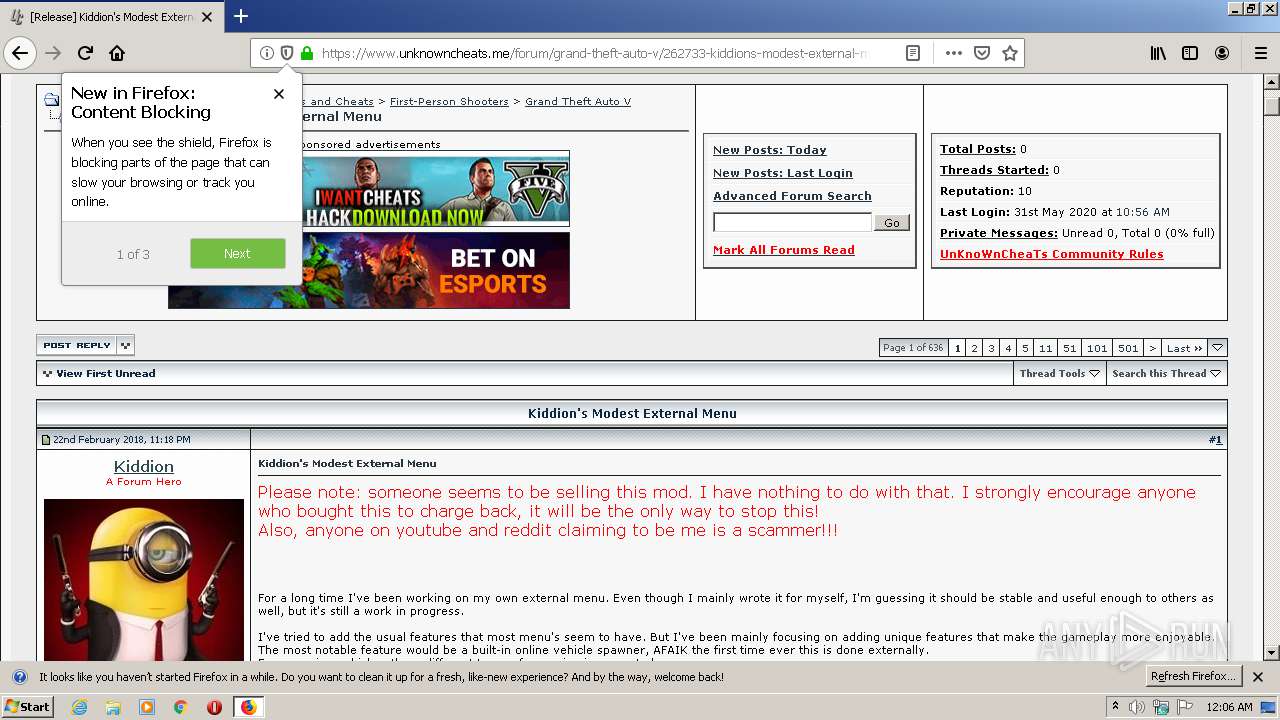The image size is (1280, 720).
Task: Click the green padlock security icon
Action: click(307, 53)
